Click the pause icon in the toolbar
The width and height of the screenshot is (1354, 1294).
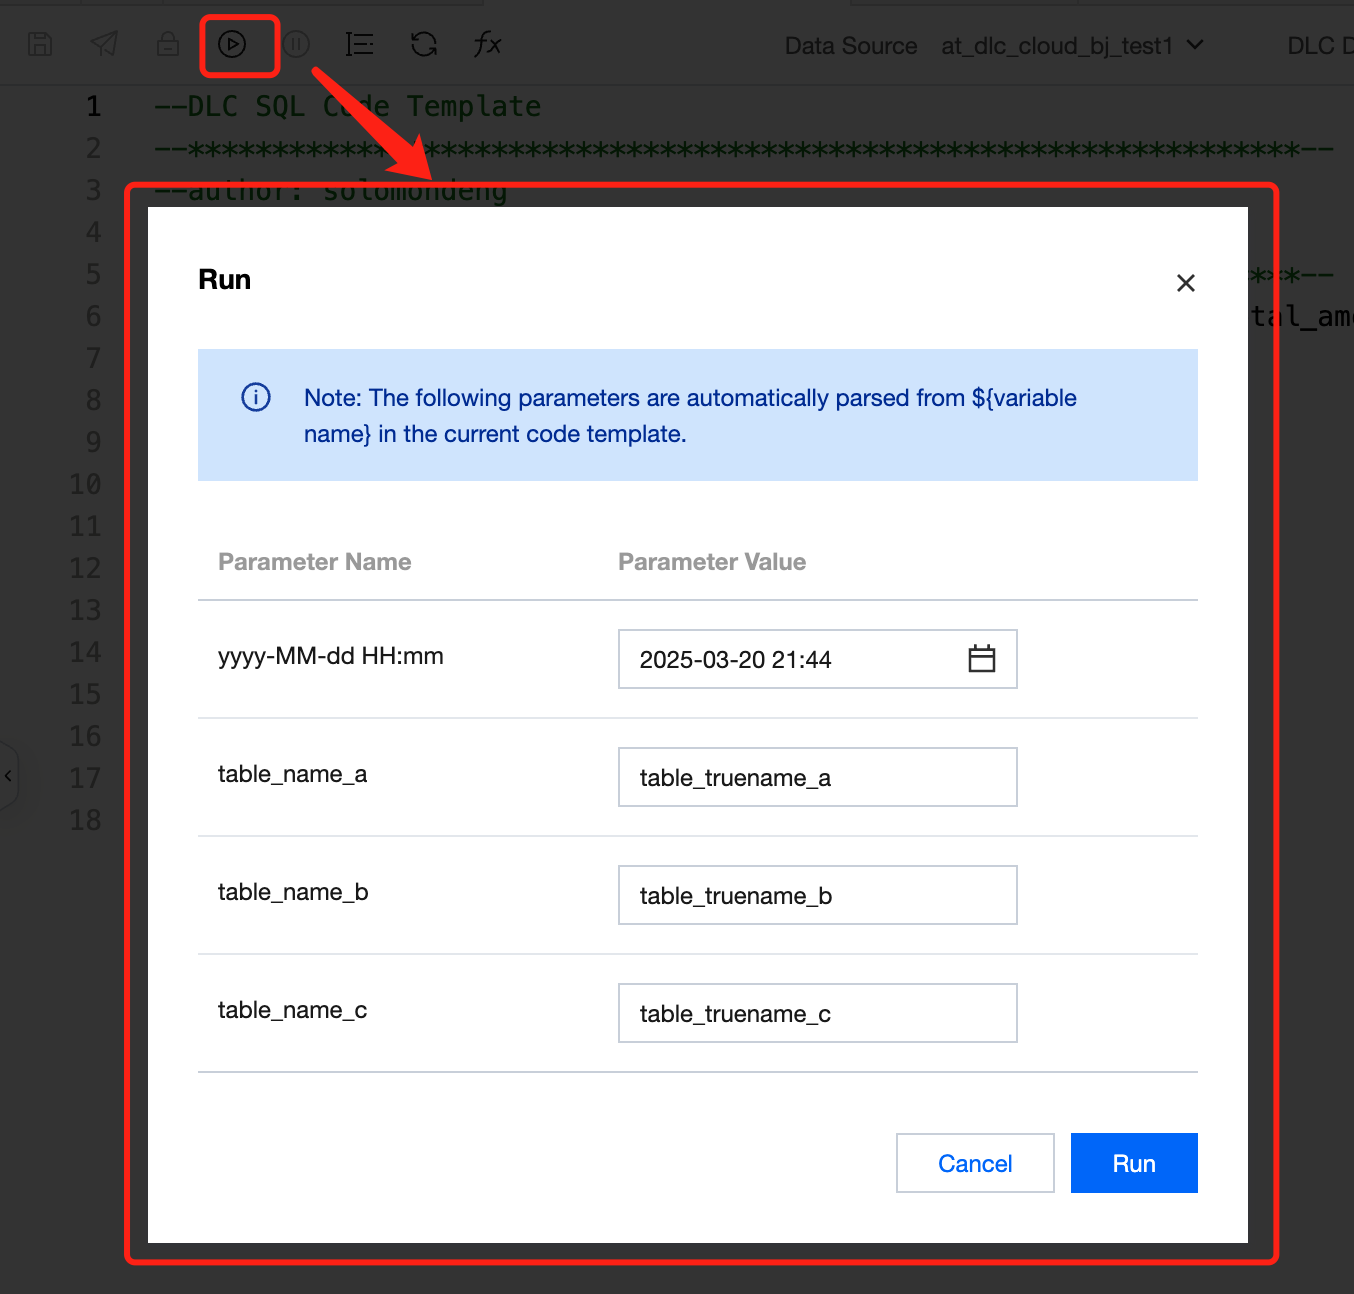point(296,44)
